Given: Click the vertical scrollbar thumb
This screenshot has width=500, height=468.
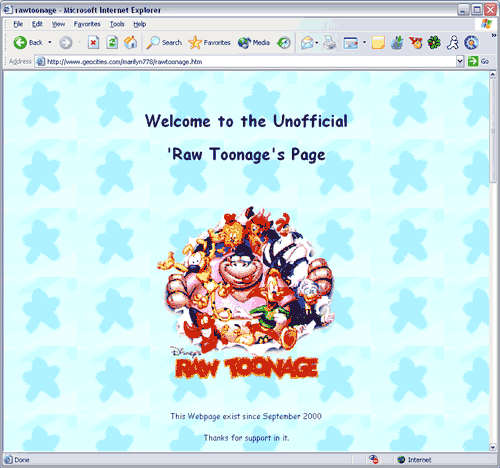Looking at the screenshot, I should tap(493, 131).
